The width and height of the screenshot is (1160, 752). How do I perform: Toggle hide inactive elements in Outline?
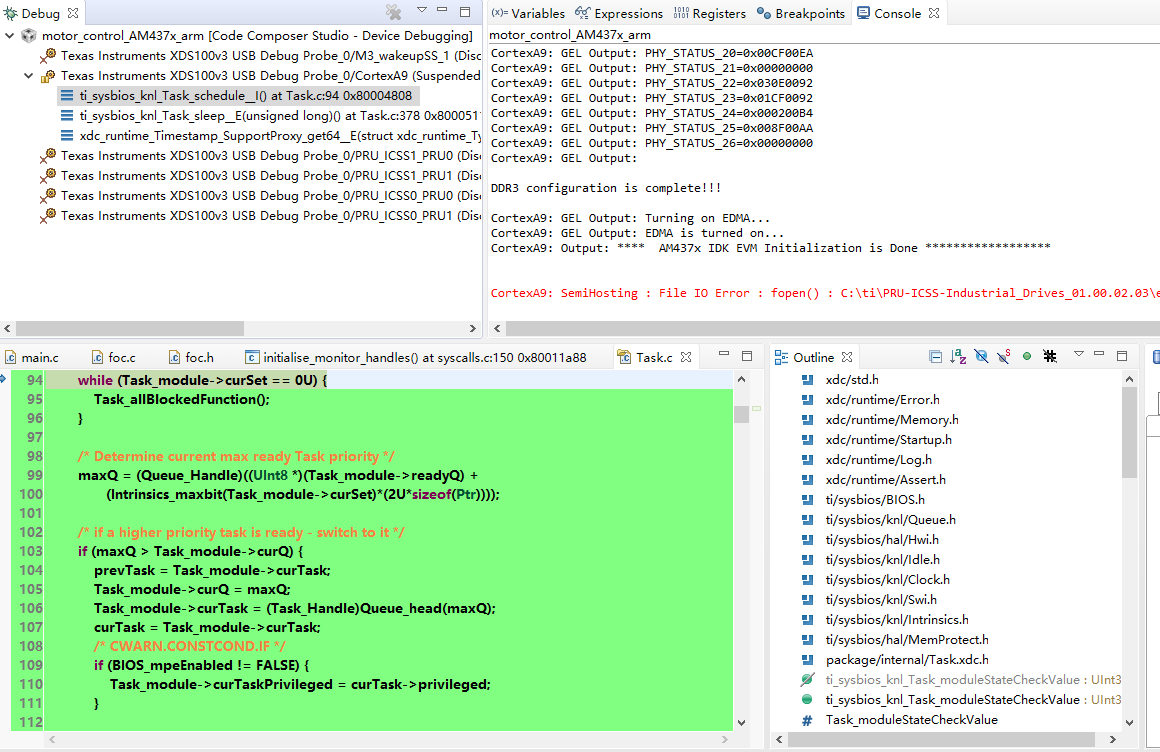1050,357
